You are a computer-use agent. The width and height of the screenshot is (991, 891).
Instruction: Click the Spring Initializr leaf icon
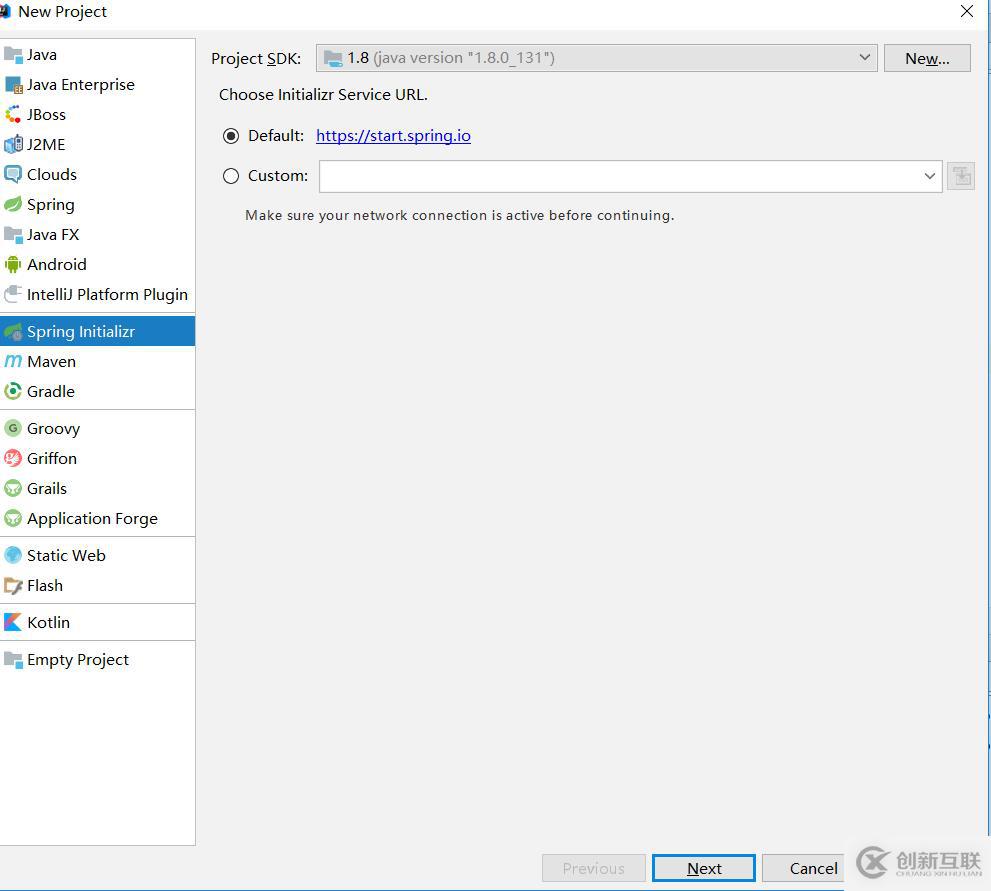tap(13, 332)
